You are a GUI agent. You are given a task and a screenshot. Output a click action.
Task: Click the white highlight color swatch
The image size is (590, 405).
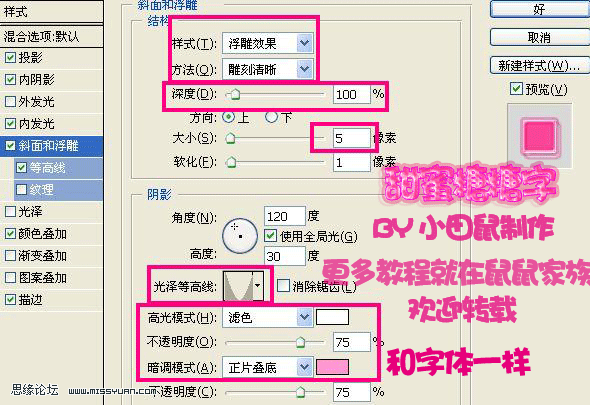[332, 317]
